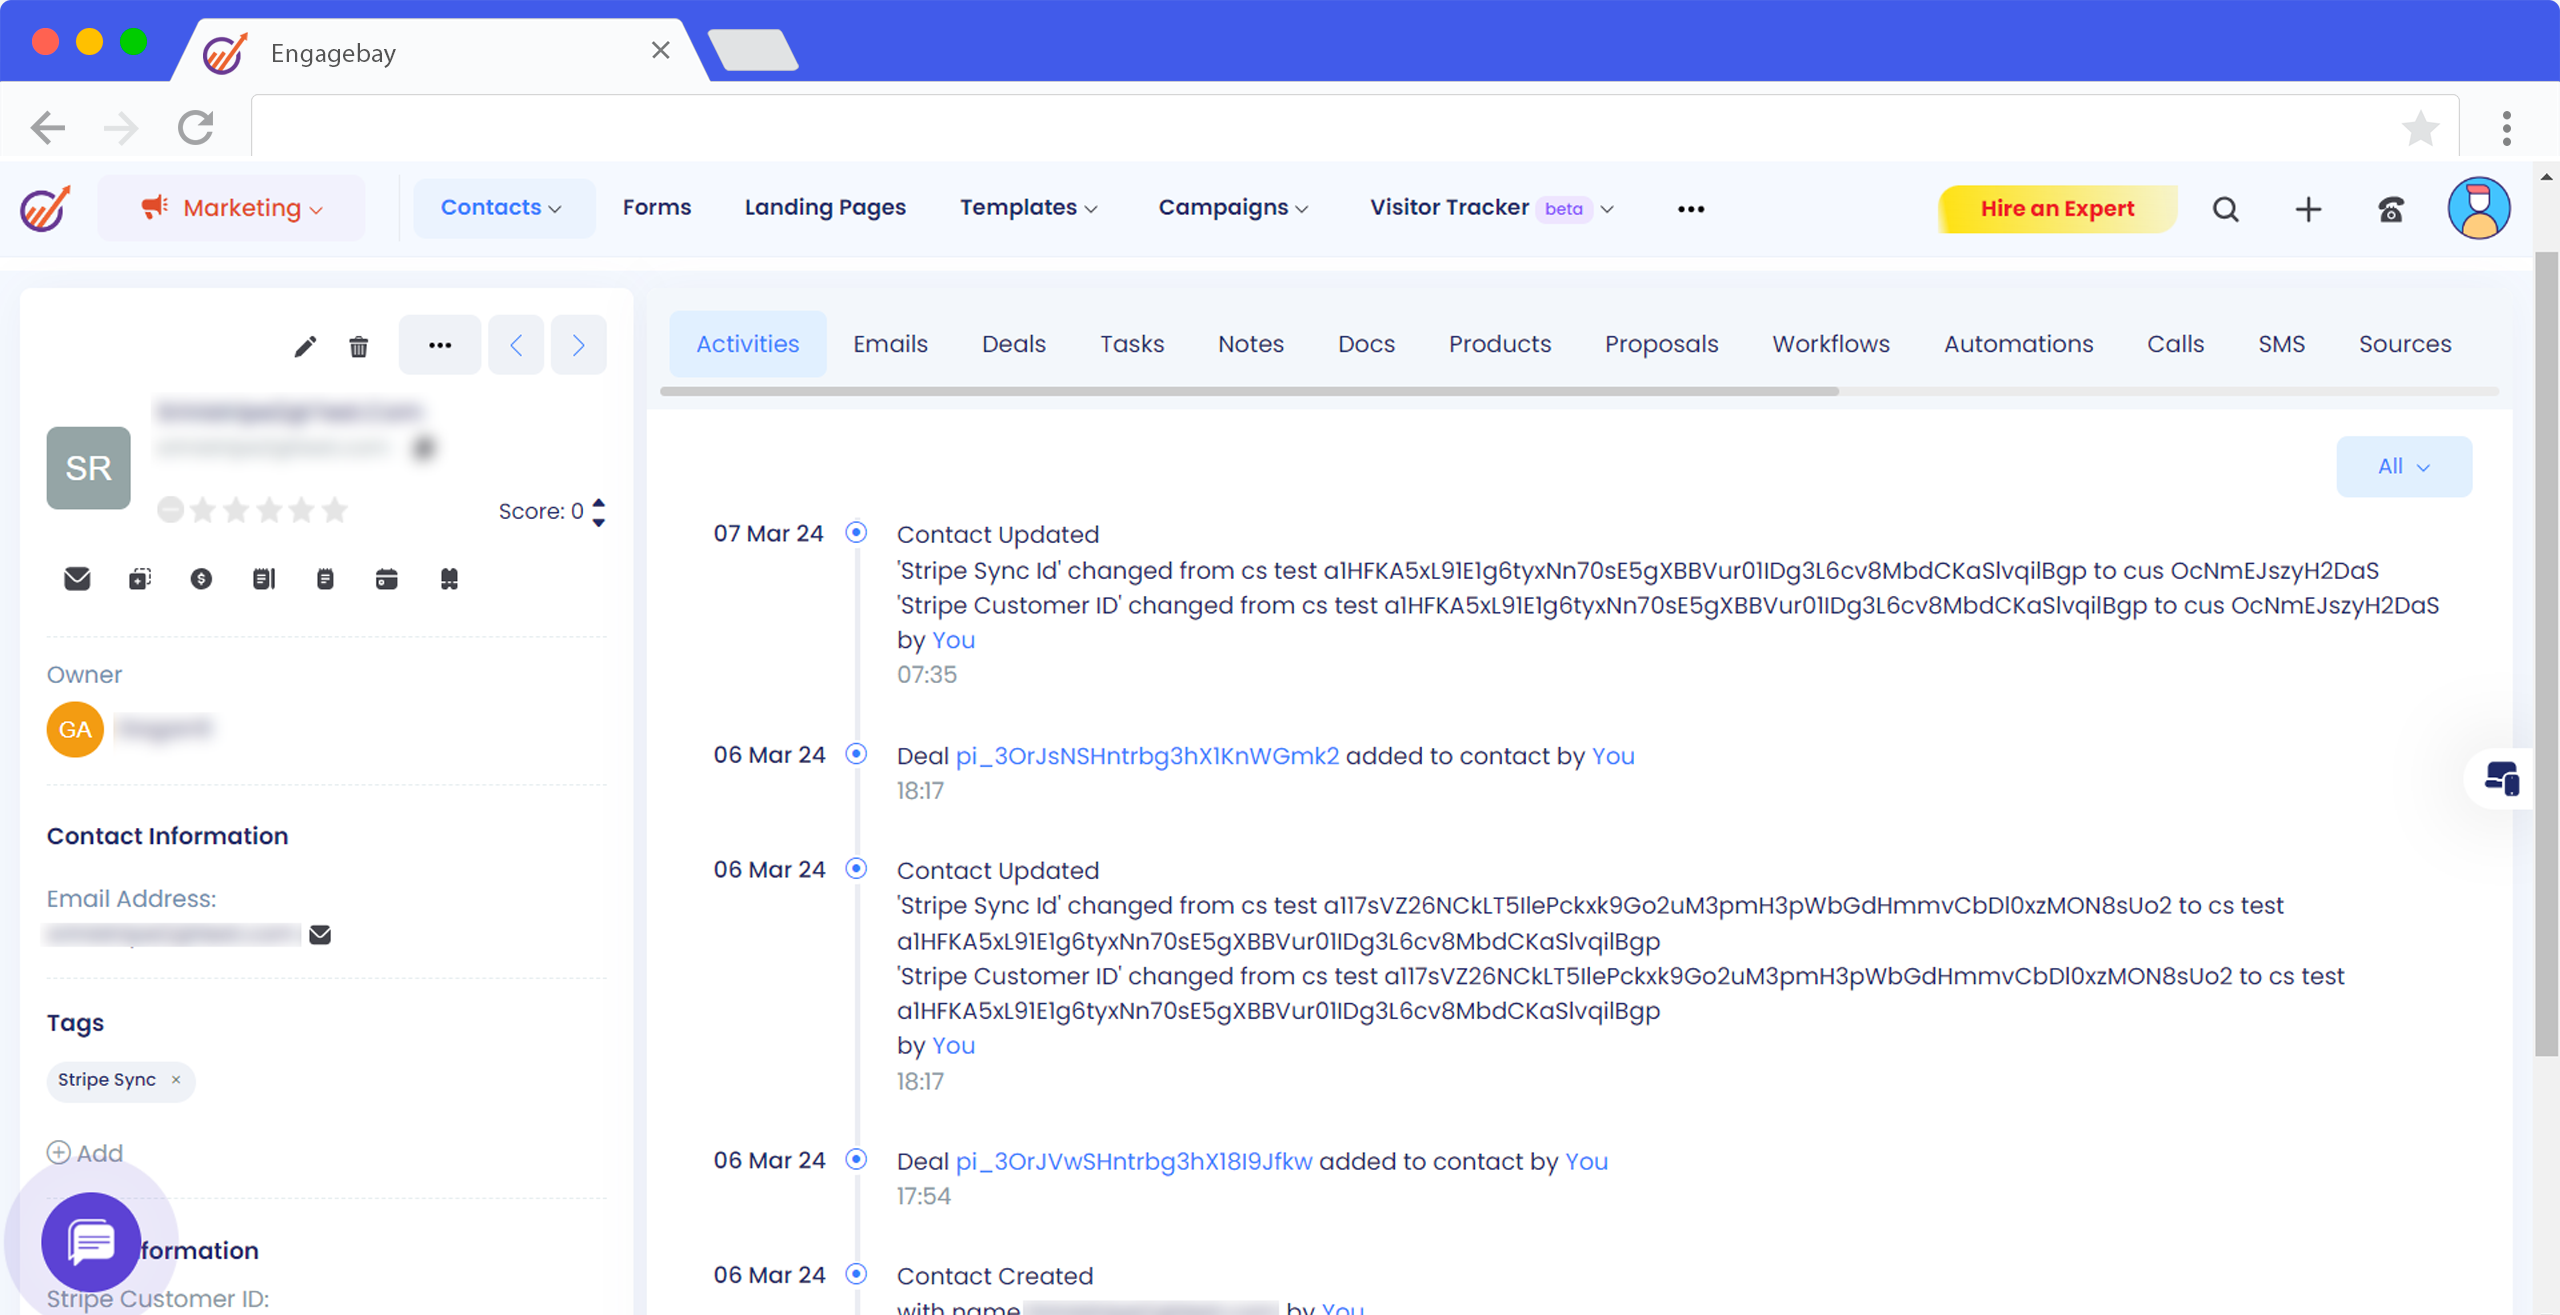The image size is (2560, 1315).
Task: Click the send email envelope quick action
Action: point(77,579)
